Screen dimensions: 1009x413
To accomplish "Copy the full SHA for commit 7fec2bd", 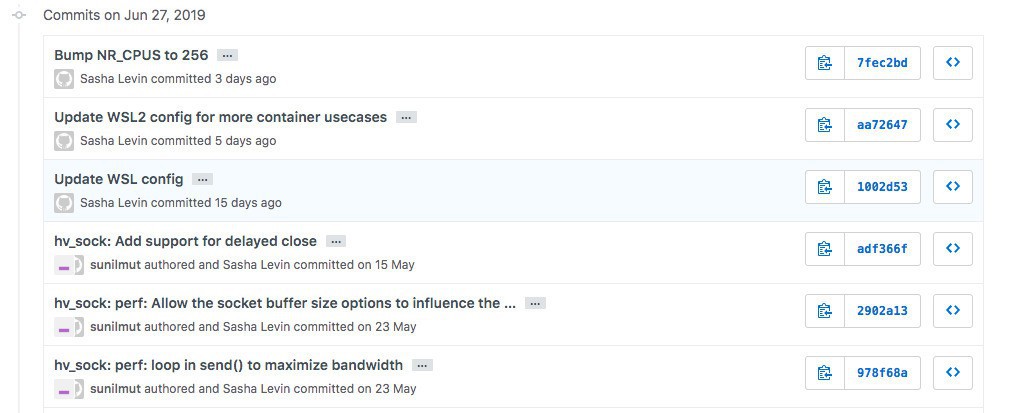I will tap(825, 63).
